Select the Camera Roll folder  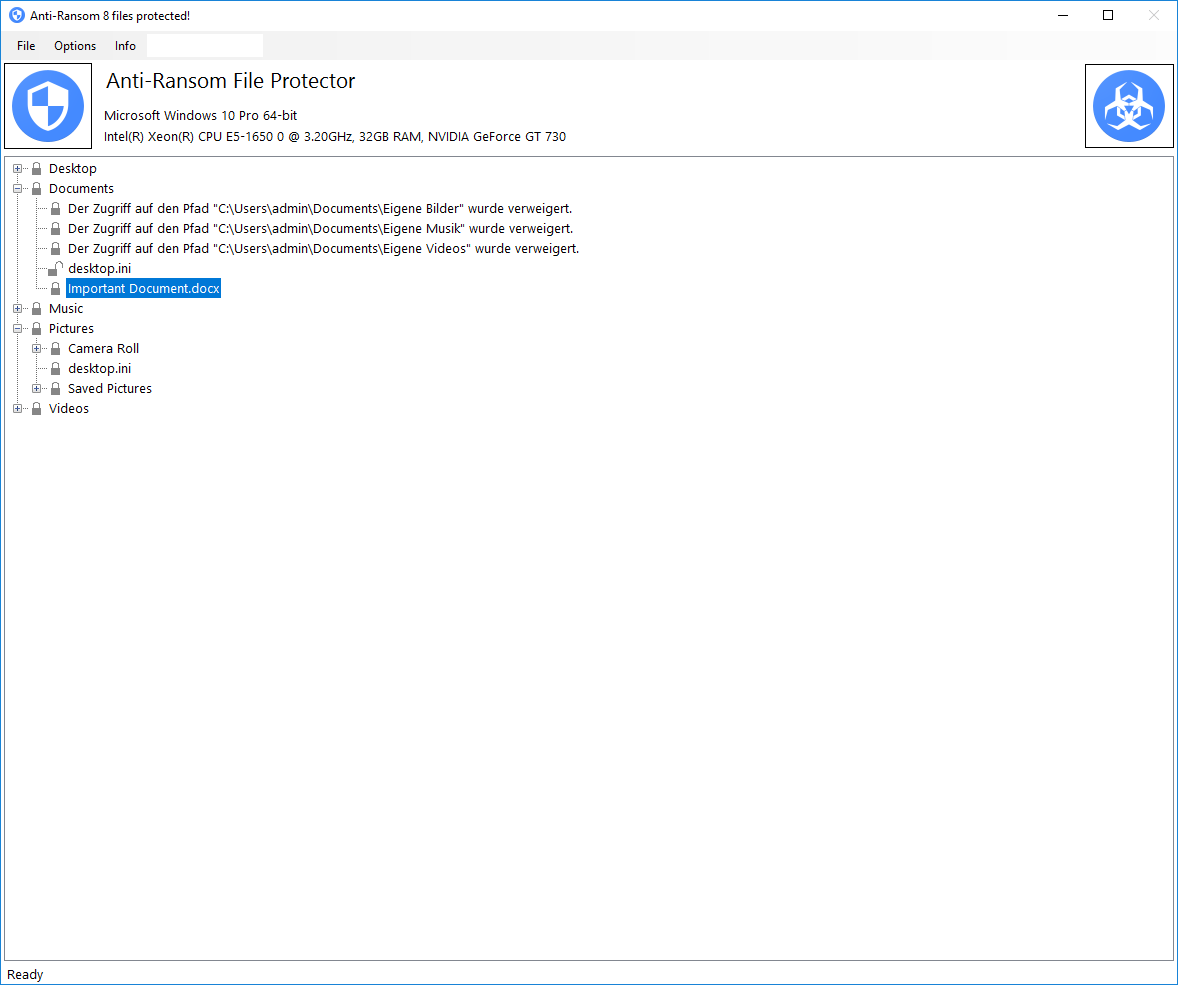[104, 348]
